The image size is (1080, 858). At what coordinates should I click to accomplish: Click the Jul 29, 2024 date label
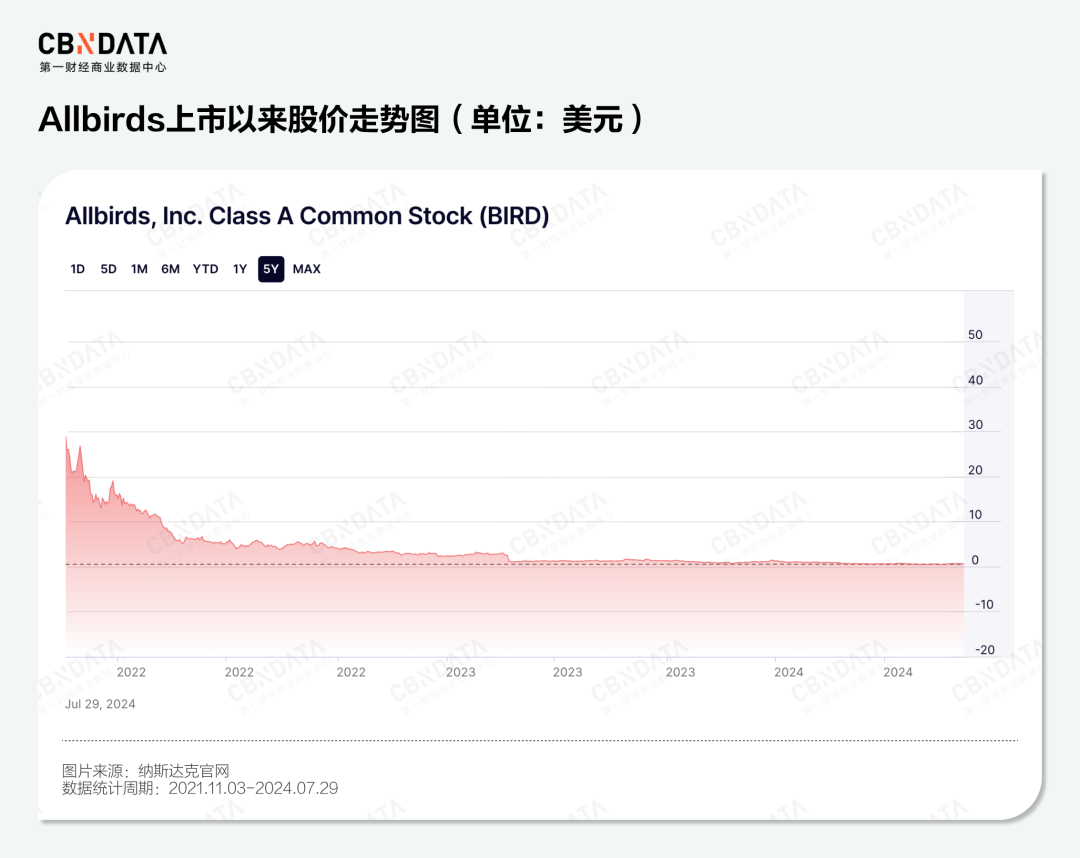100,704
